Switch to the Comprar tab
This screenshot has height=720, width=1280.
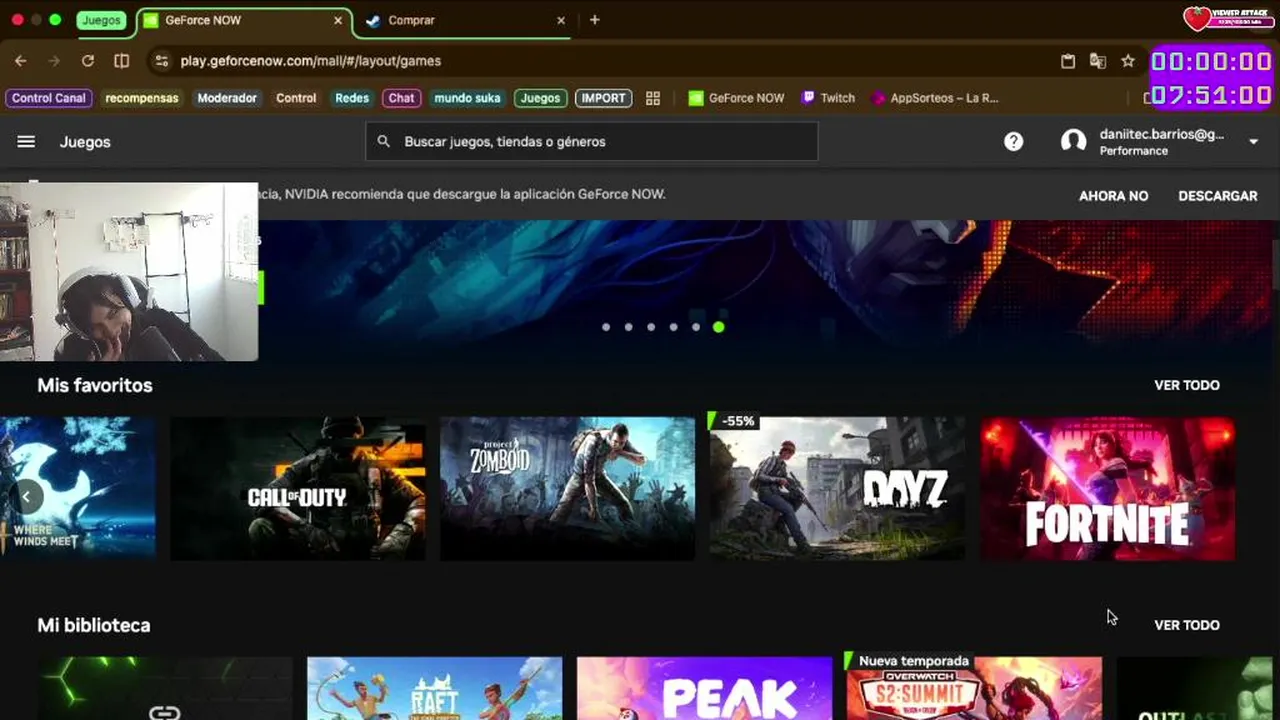tap(465, 20)
